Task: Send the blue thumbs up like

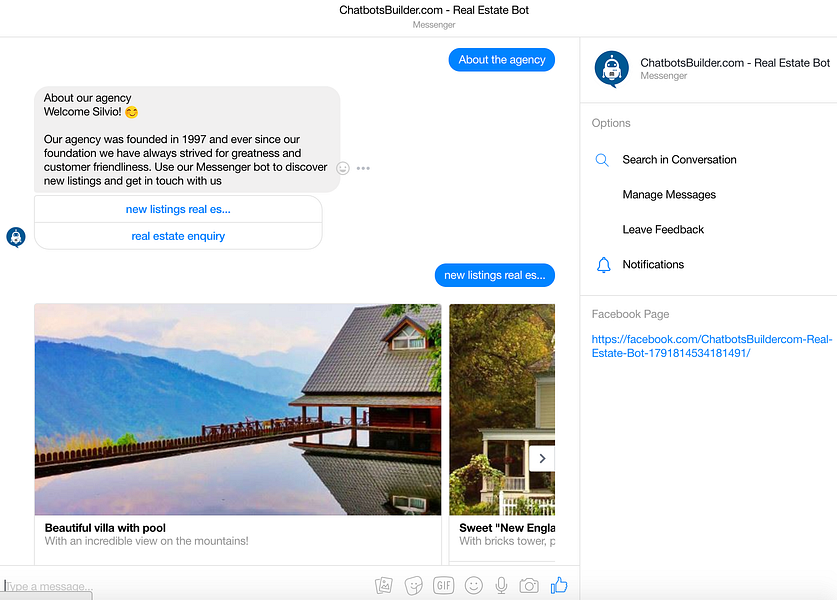Action: tap(558, 585)
